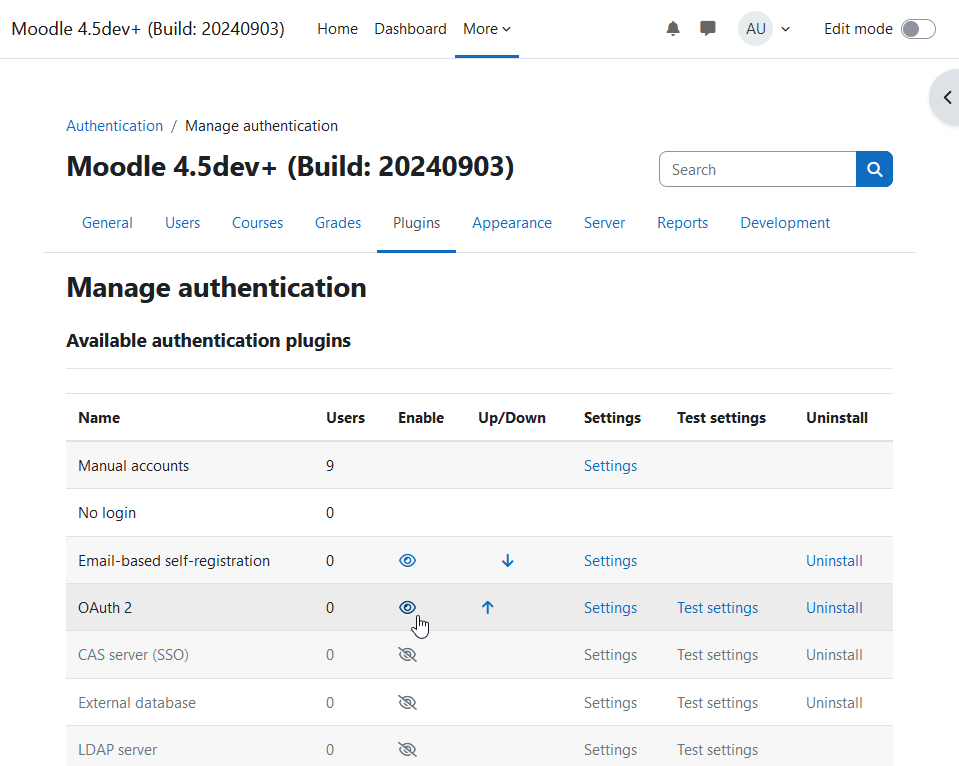Open the Reports tab
The height and width of the screenshot is (766, 959).
pos(683,223)
